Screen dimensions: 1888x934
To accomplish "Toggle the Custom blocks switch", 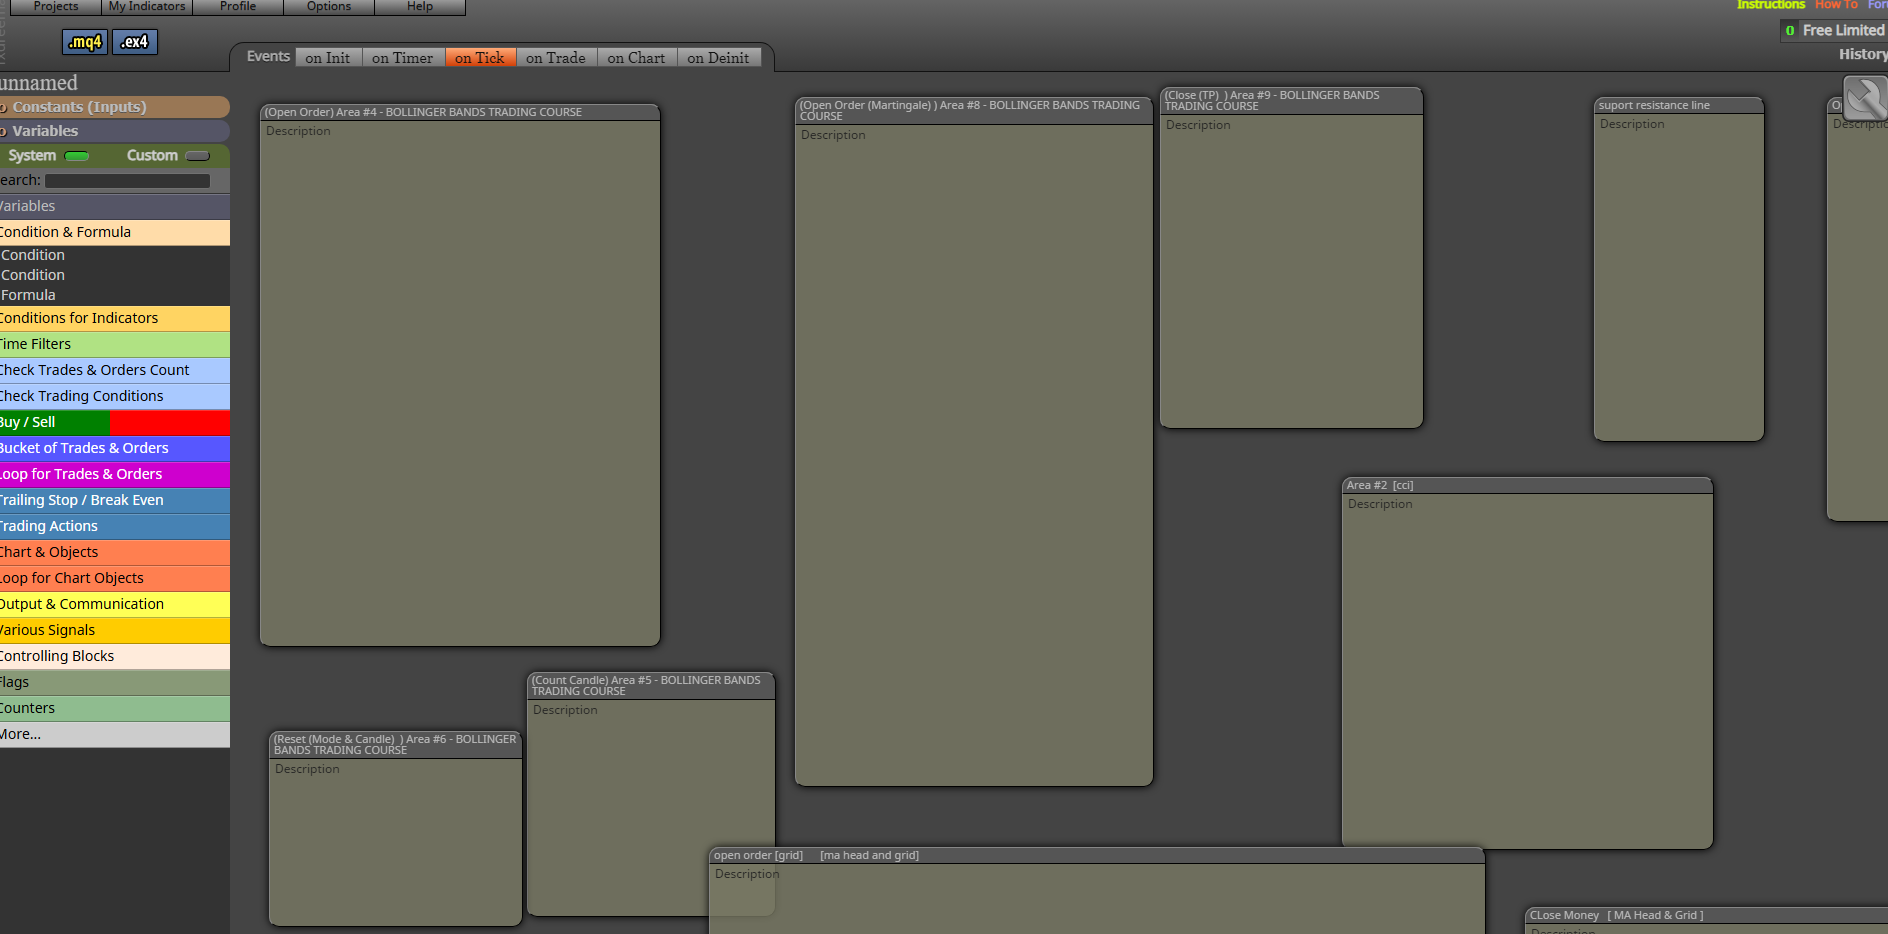I will [198, 156].
